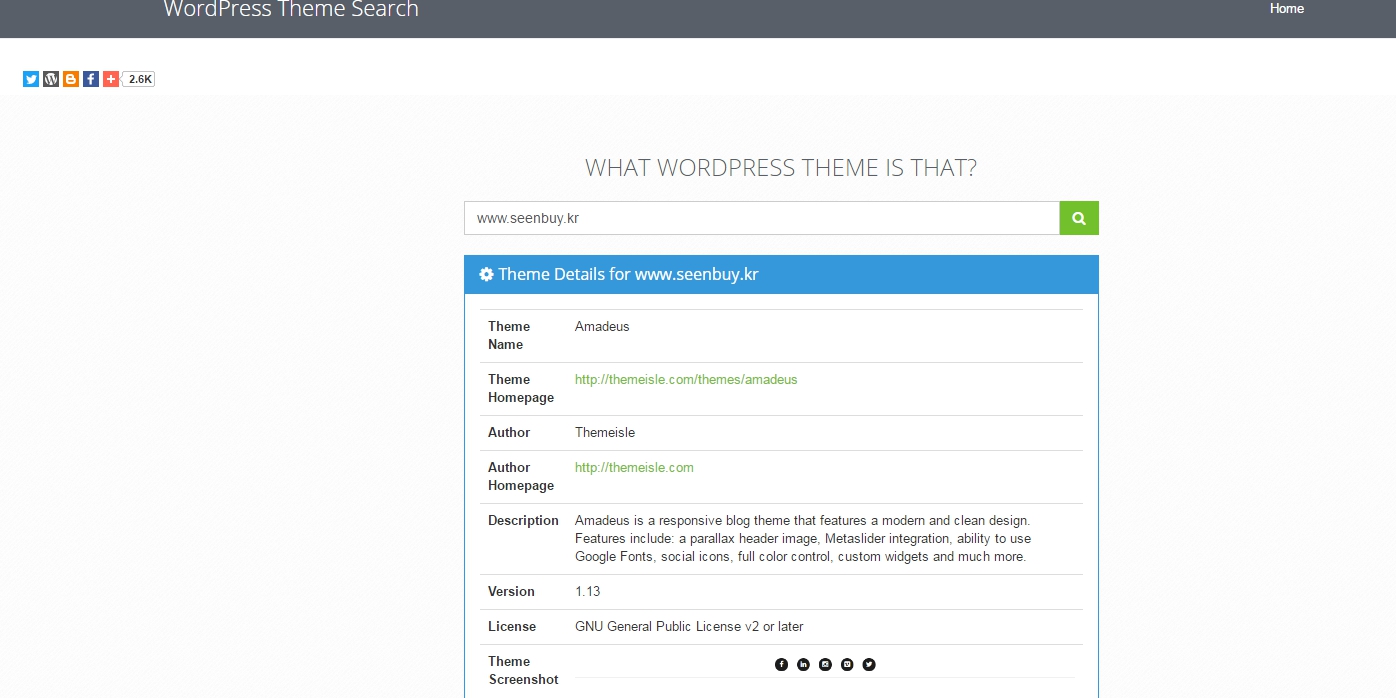Click the LinkedIn icon in the theme screenshot
Image resolution: width=1396 pixels, height=698 pixels.
pyautogui.click(x=803, y=664)
